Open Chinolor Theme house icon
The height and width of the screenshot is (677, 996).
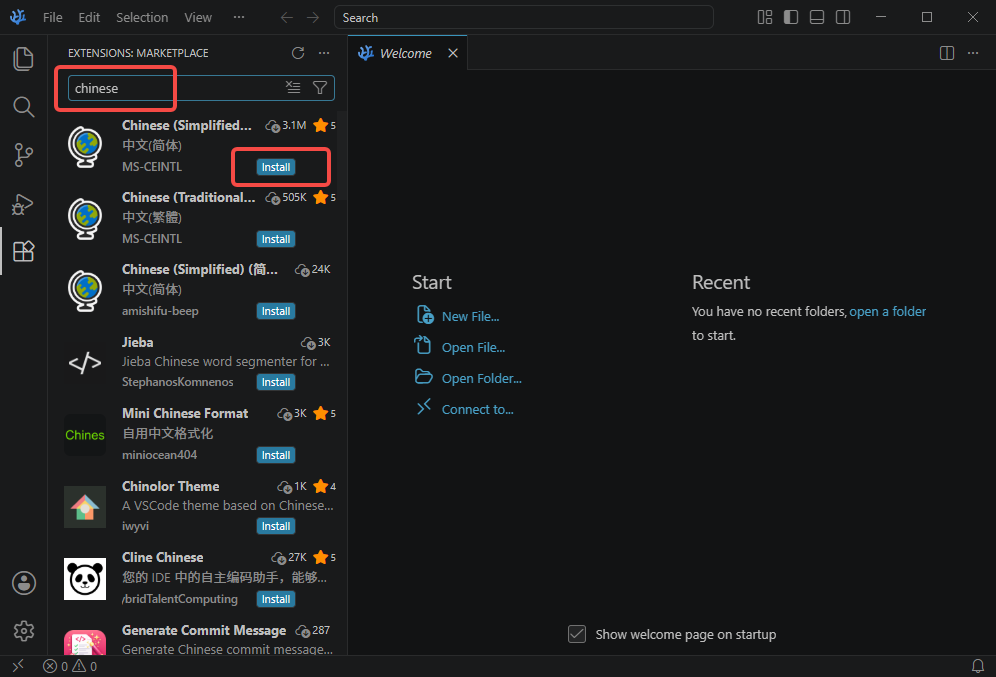[85, 507]
